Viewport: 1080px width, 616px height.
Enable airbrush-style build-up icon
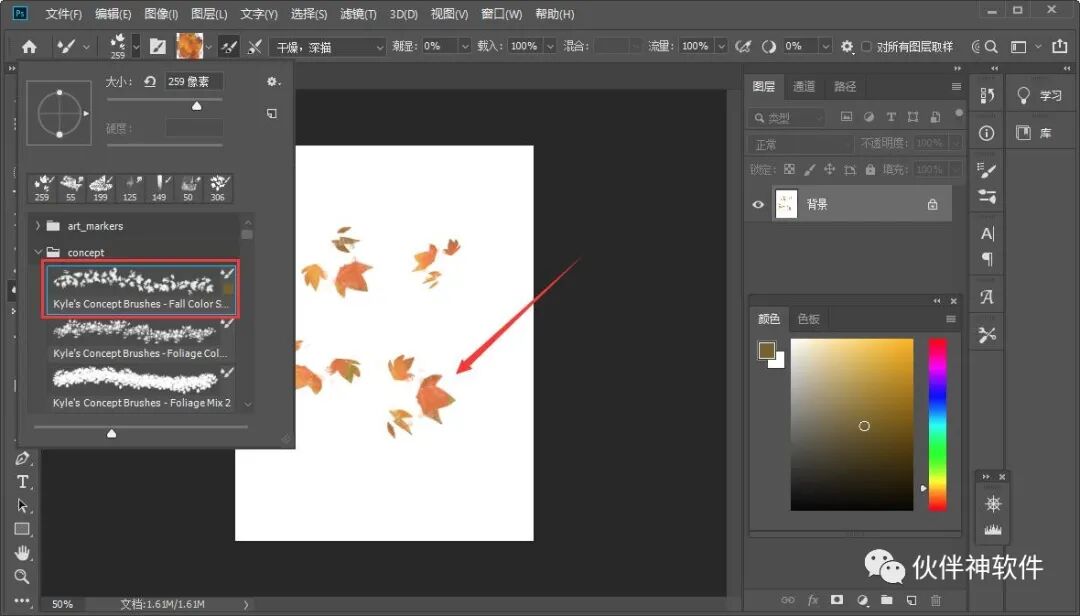742,46
